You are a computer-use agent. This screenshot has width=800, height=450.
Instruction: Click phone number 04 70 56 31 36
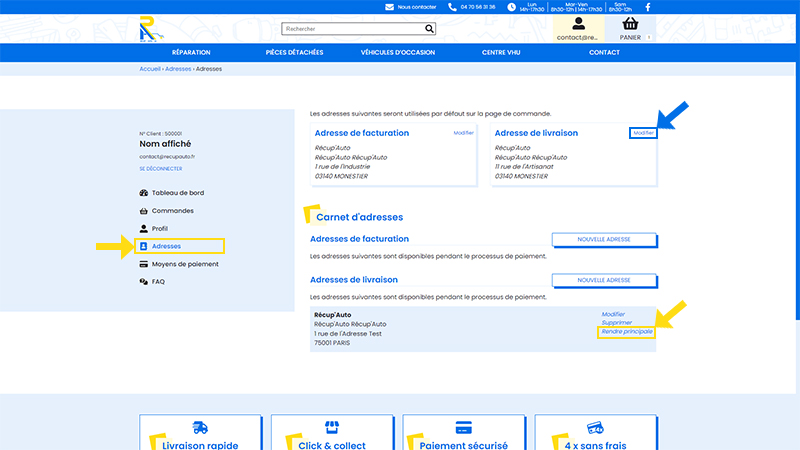coord(478,7)
